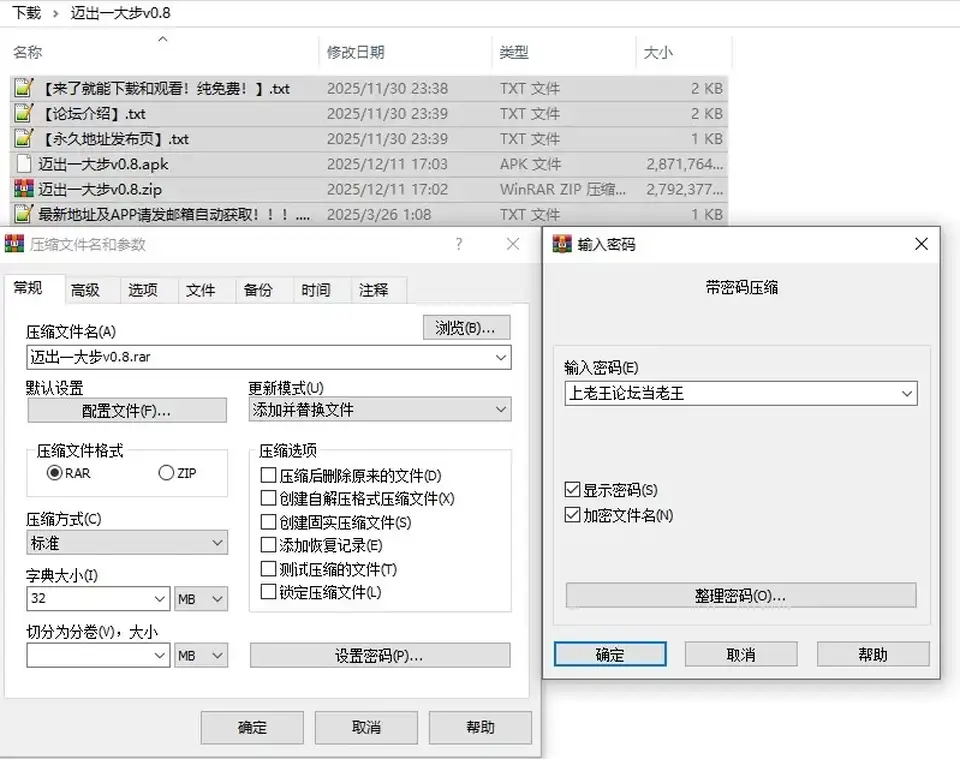Screen dimensions: 960x759
Task: Click 帮助 in the archive parameters dialog
Action: [480, 727]
